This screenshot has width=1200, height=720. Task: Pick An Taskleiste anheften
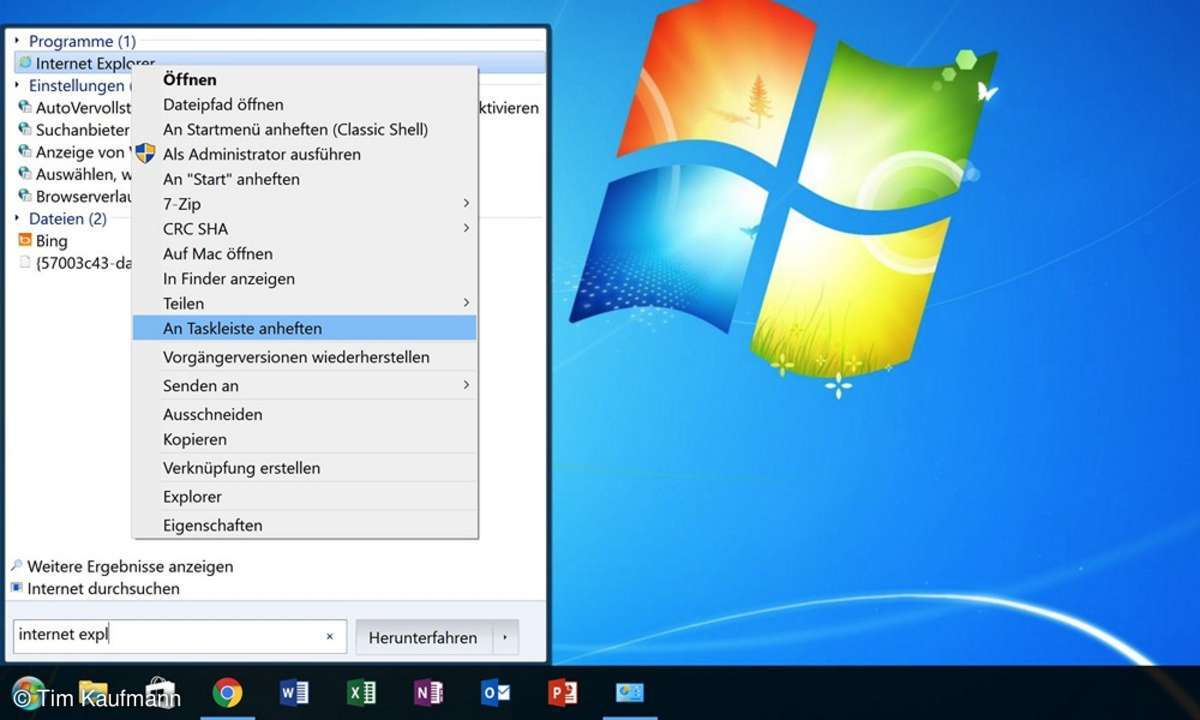pos(305,328)
